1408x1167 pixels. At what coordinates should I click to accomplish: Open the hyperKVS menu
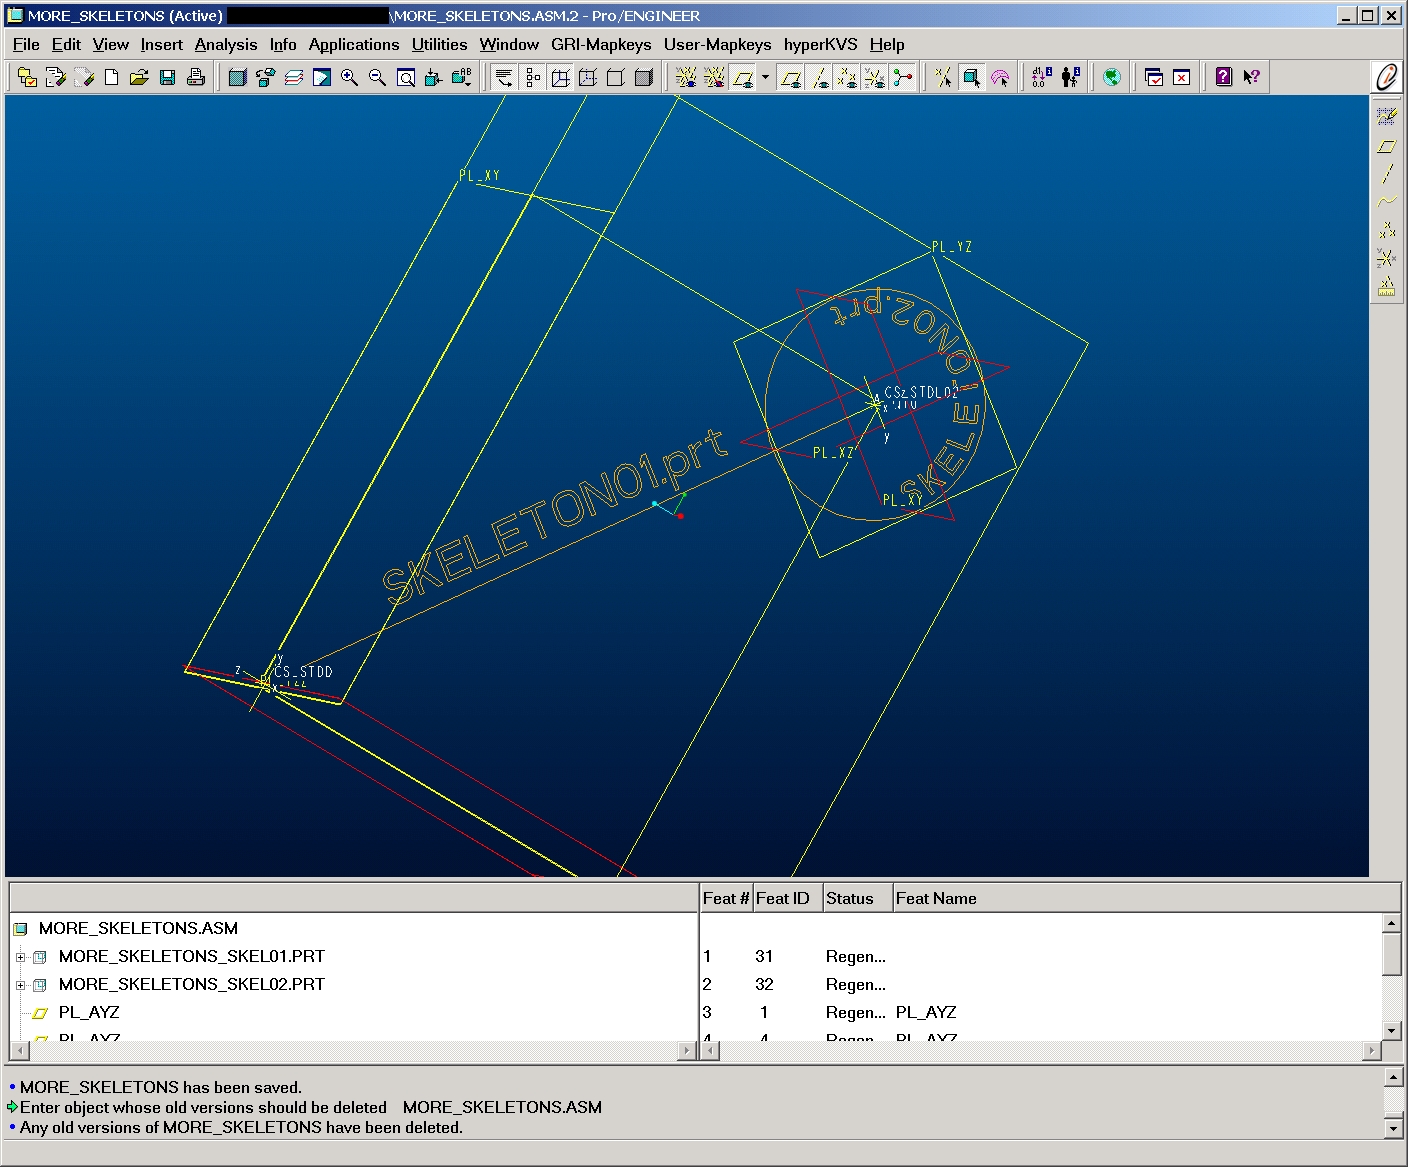pyautogui.click(x=820, y=44)
